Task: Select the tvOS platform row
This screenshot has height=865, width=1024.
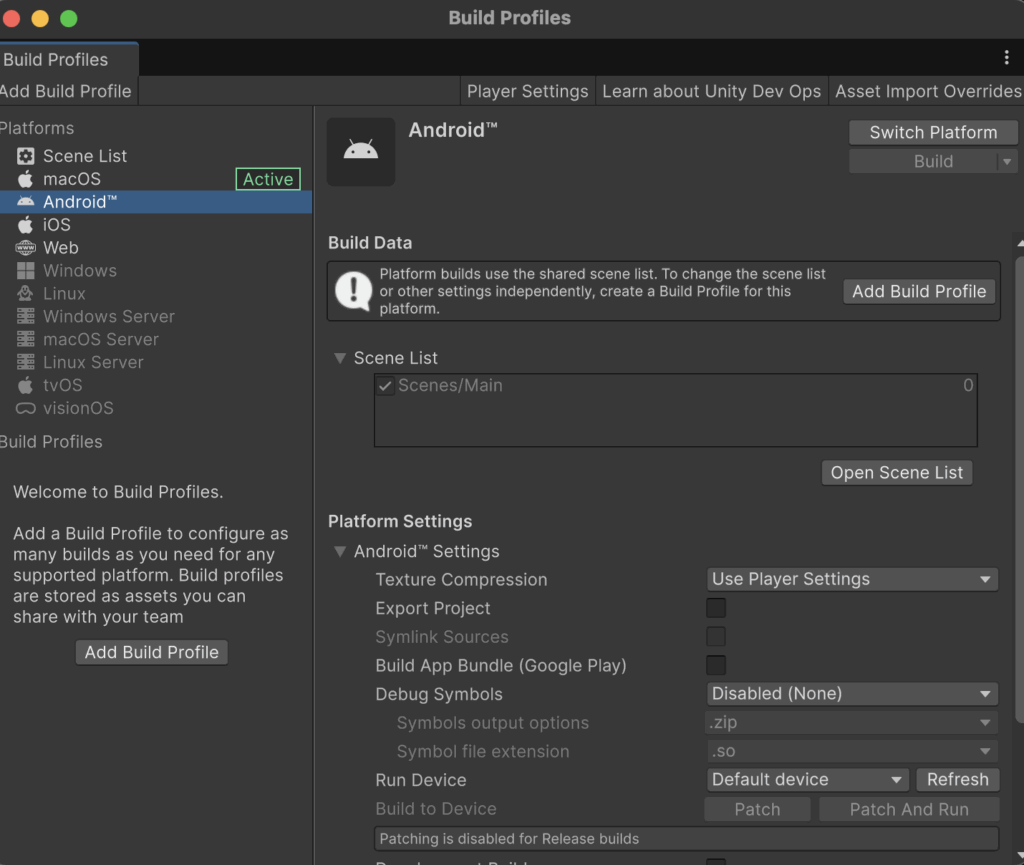Action: (x=155, y=385)
